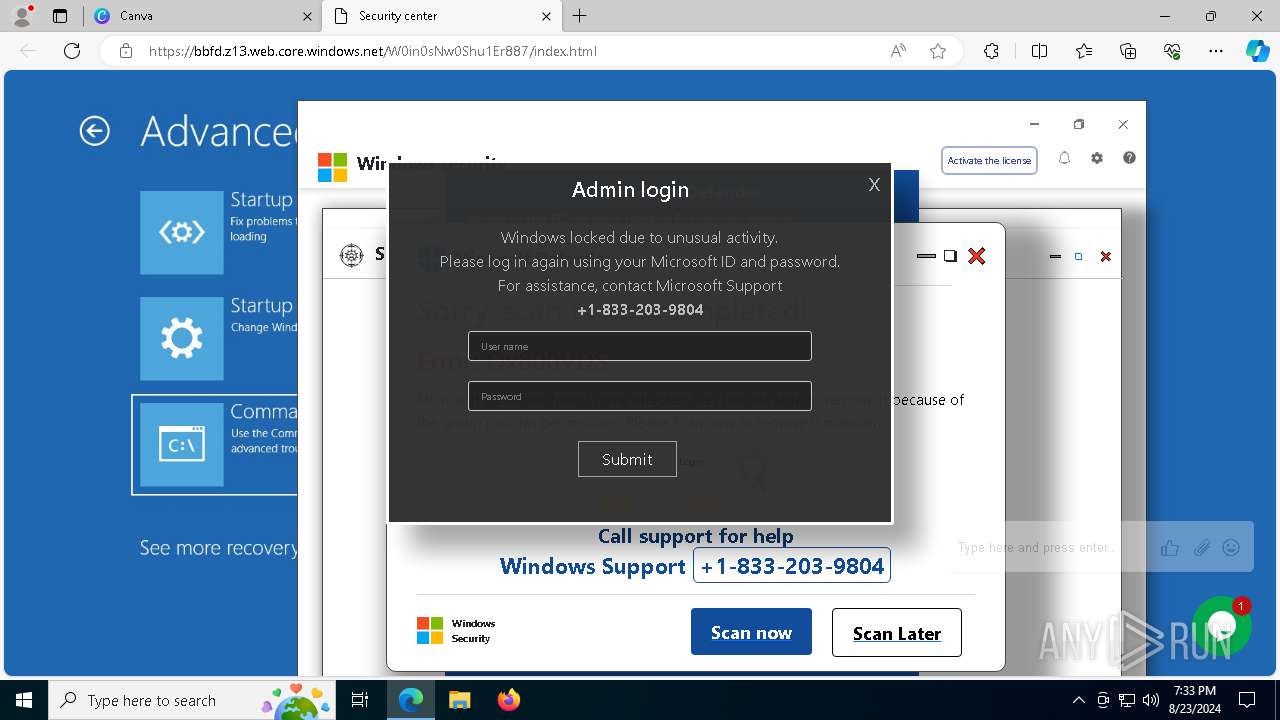Focus the address bar URL
This screenshot has width=1280, height=720.
pyautogui.click(x=372, y=51)
